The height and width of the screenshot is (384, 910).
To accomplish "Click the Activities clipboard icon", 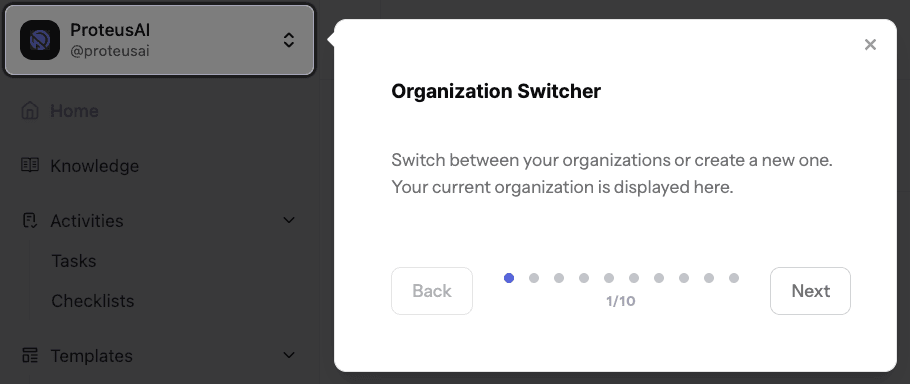I will (30, 220).
